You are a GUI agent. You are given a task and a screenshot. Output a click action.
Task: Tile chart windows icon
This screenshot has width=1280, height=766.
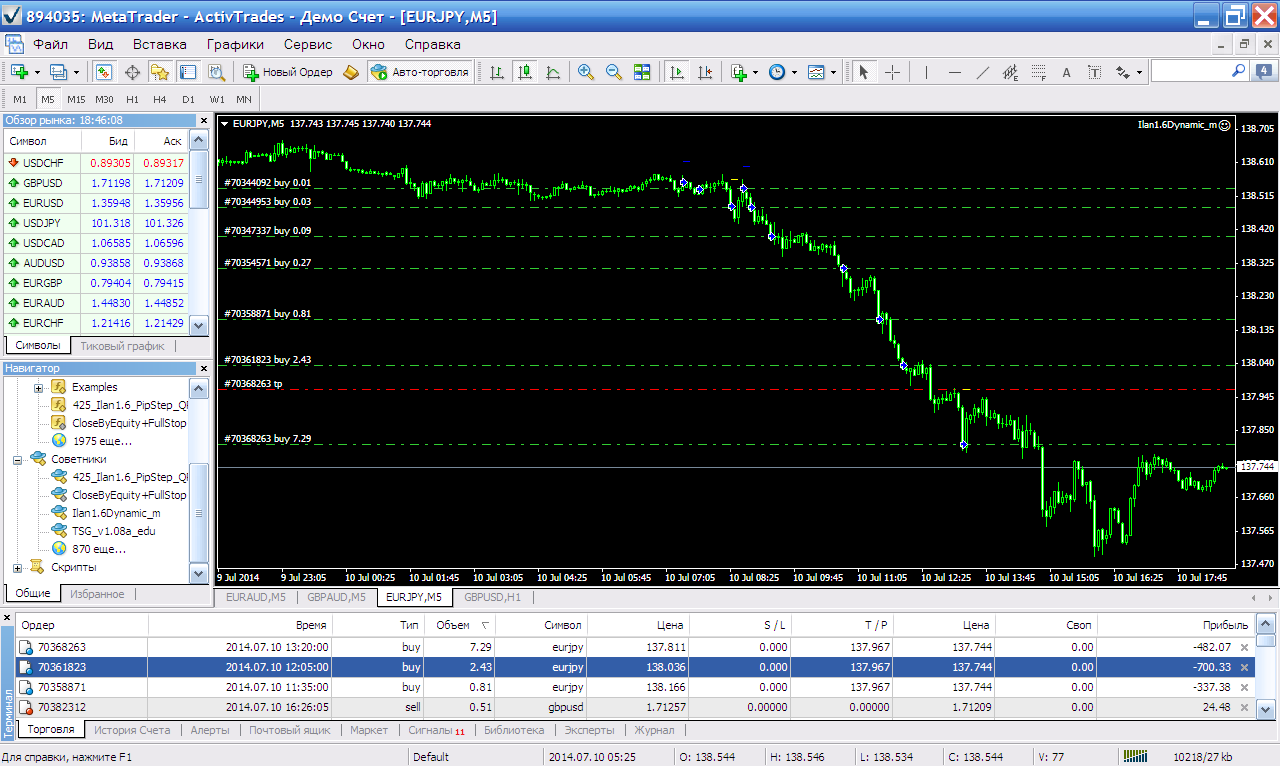click(642, 72)
